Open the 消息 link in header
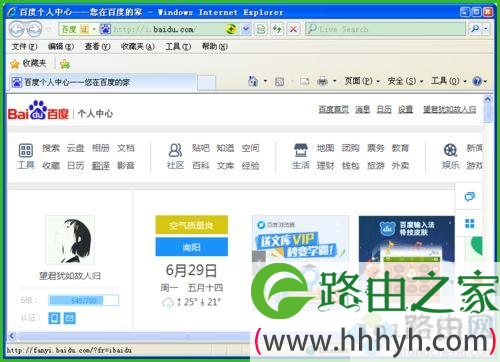Viewport: 500px width, 362px height. 362,109
